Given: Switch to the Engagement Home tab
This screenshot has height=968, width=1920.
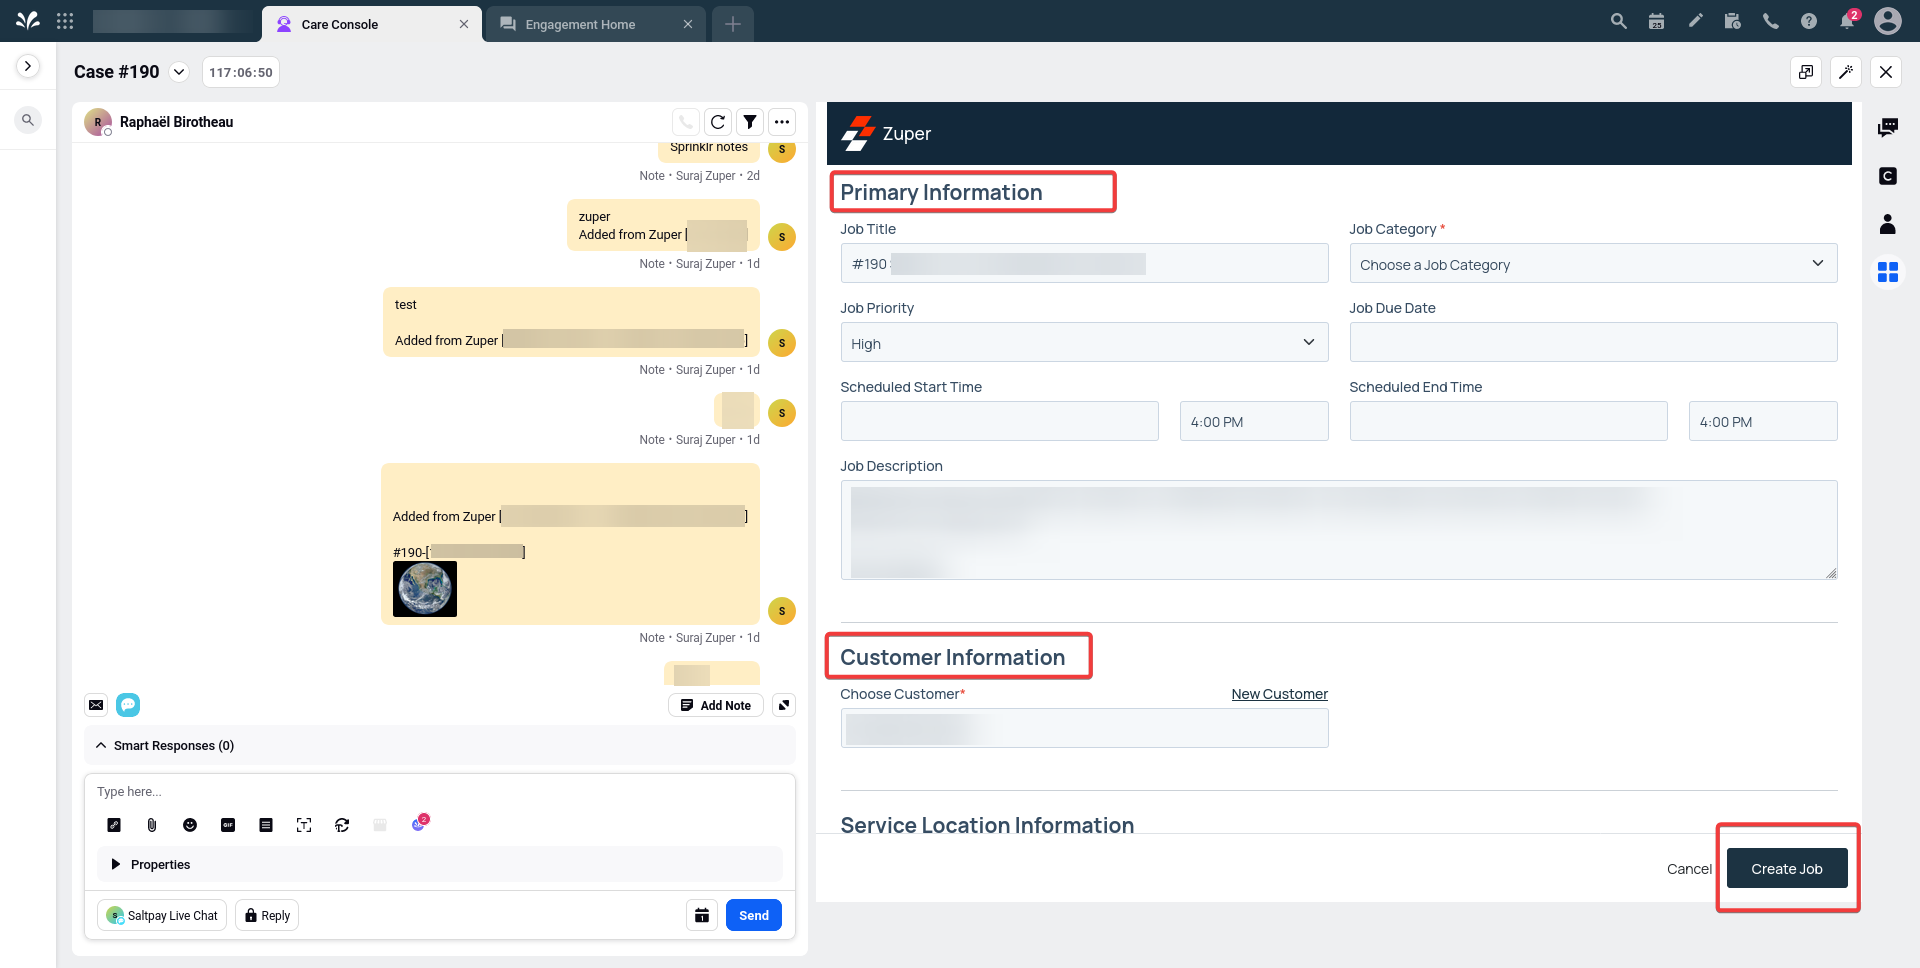Looking at the screenshot, I should (581, 24).
